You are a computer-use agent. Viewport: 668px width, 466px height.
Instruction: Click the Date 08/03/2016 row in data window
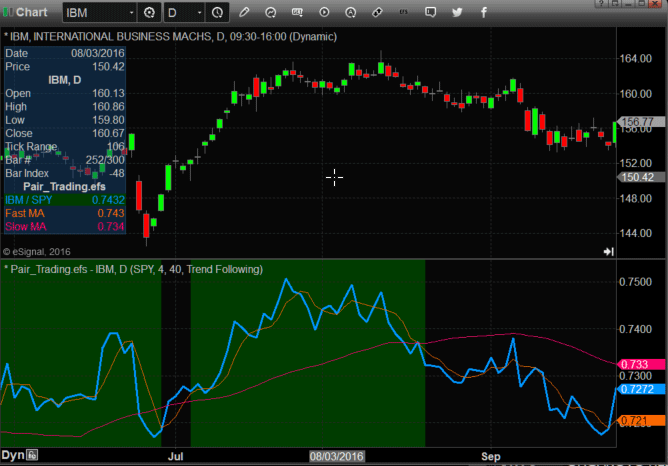tap(65, 53)
